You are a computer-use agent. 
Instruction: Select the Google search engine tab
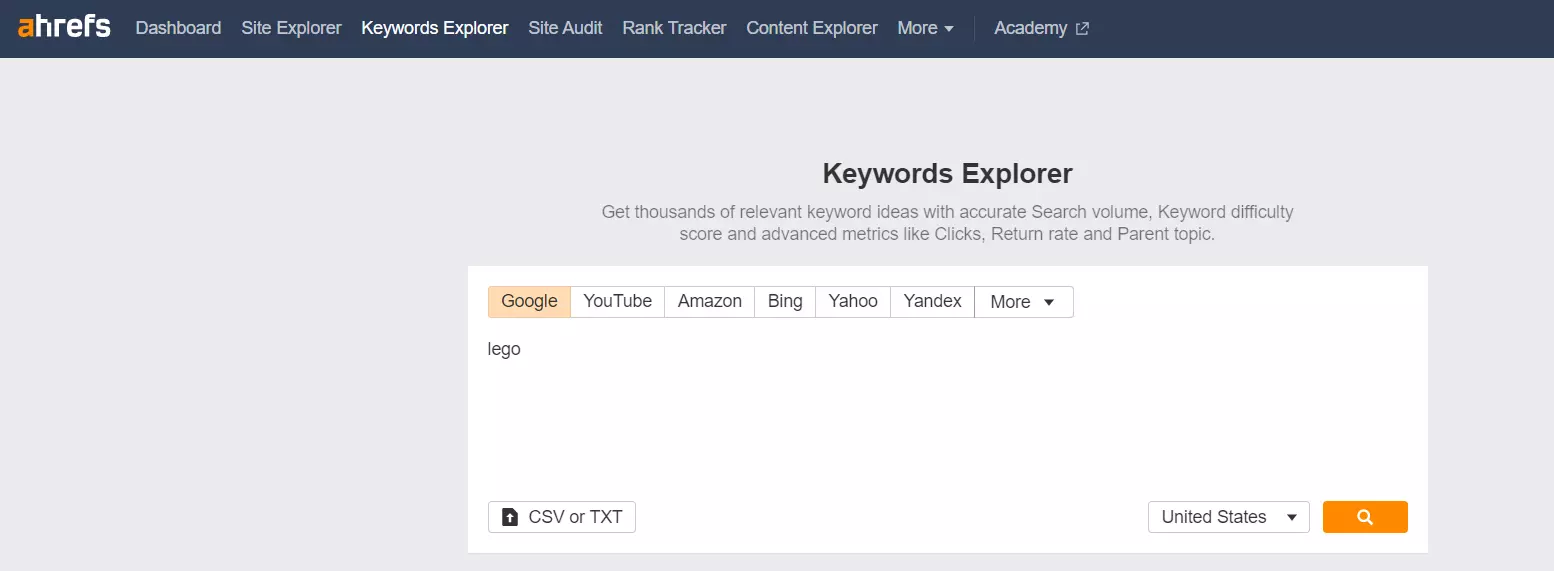(529, 302)
